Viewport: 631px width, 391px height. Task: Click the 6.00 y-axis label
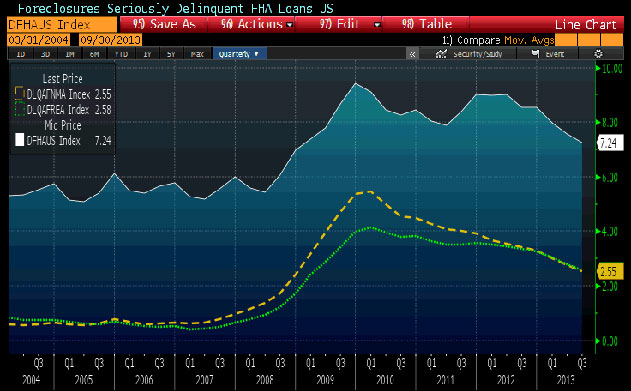tap(610, 177)
